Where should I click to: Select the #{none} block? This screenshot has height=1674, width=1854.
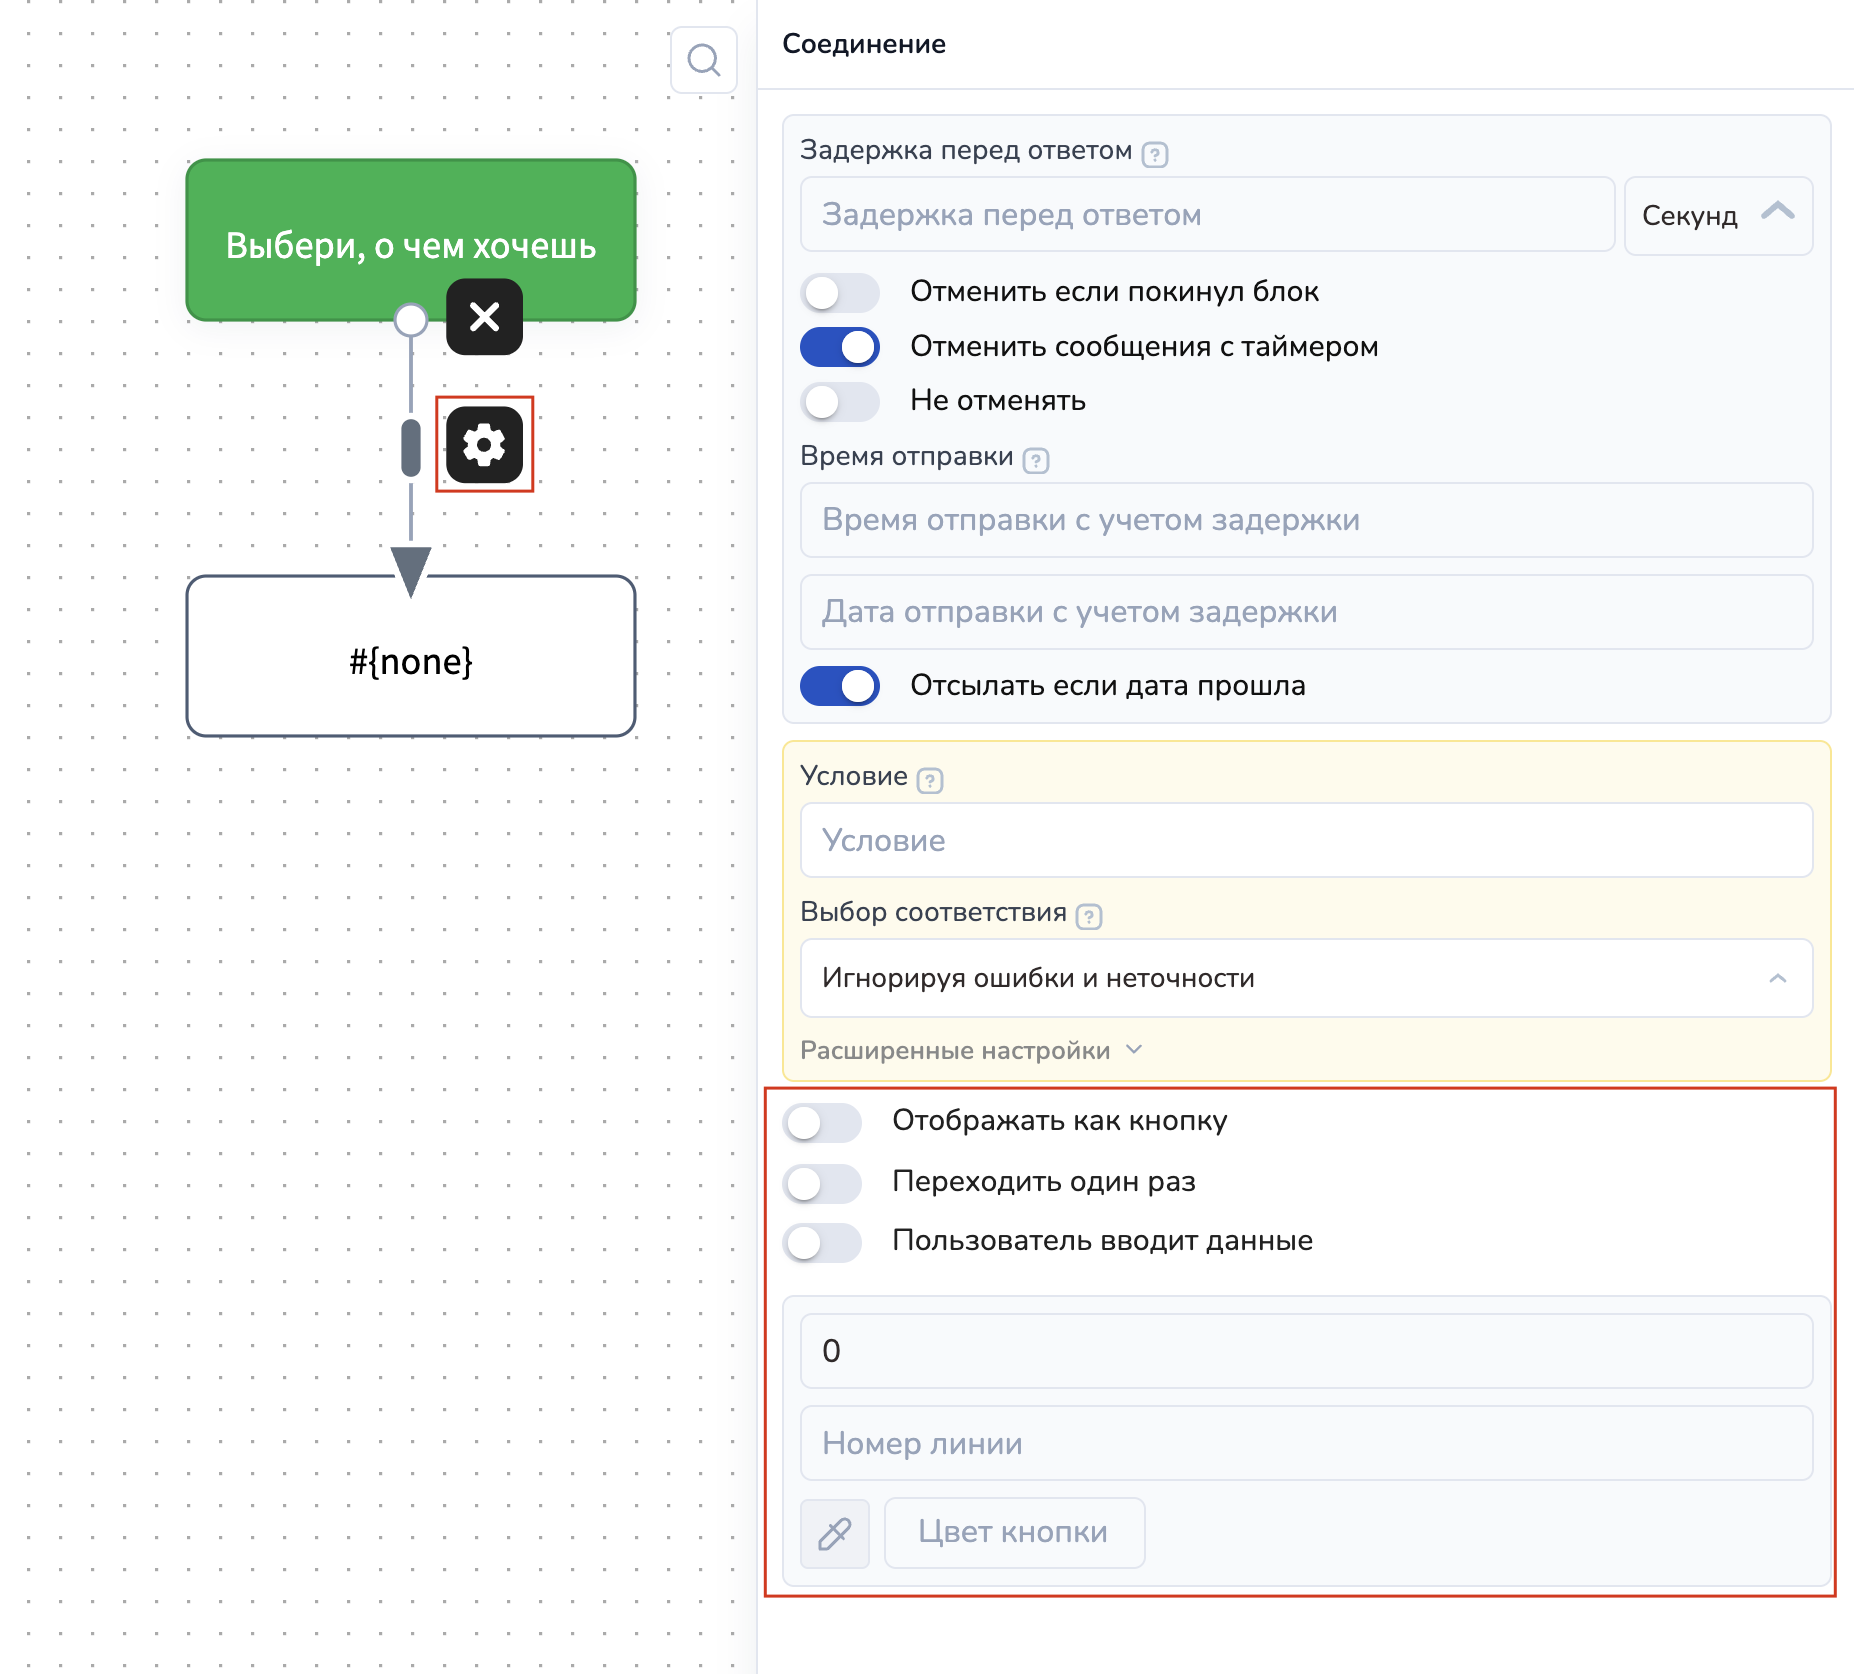click(x=410, y=661)
